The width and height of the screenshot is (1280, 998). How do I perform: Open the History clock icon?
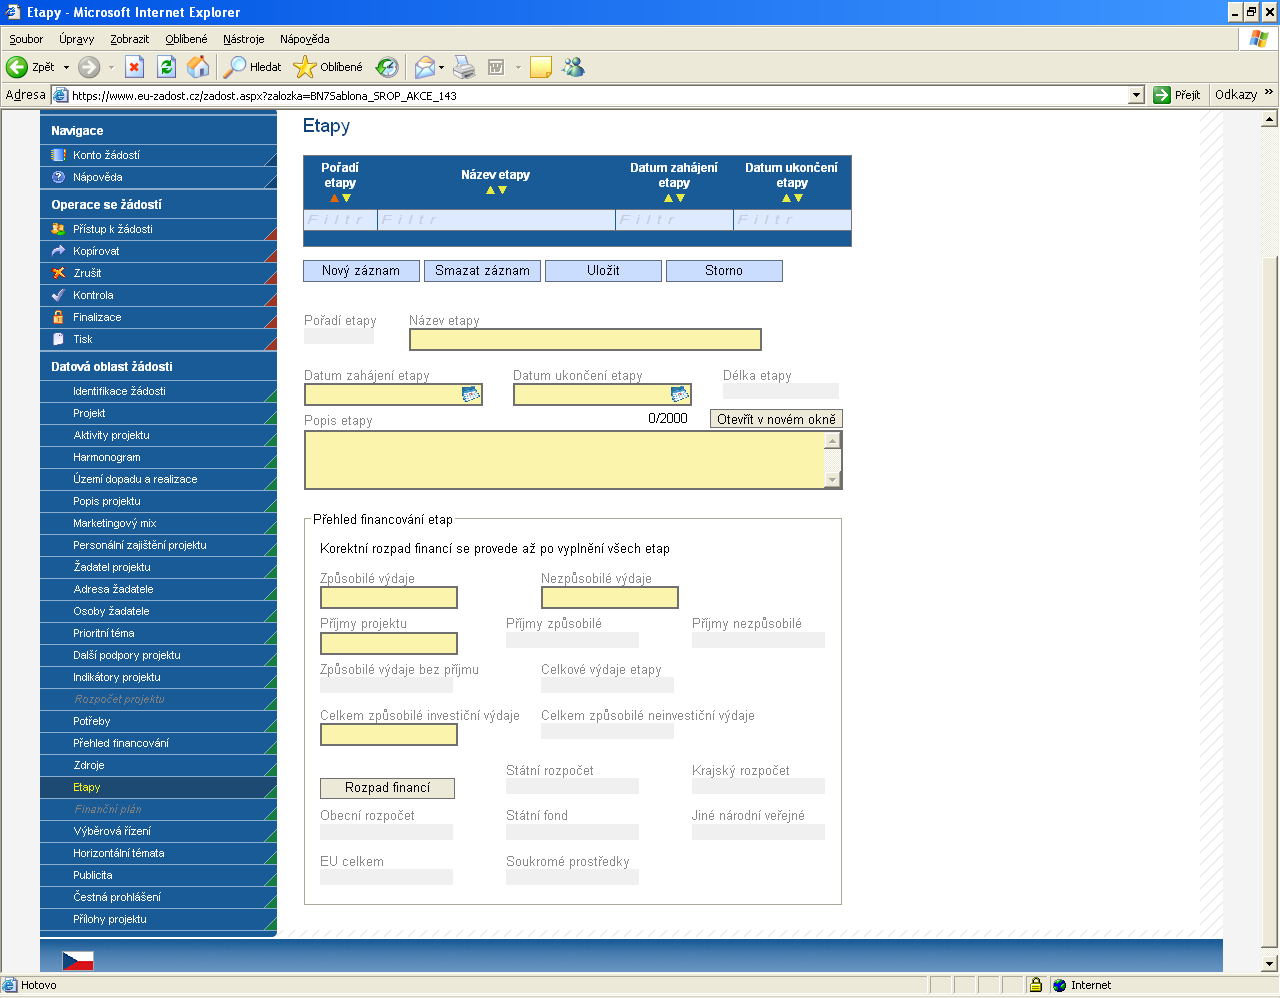pyautogui.click(x=387, y=67)
